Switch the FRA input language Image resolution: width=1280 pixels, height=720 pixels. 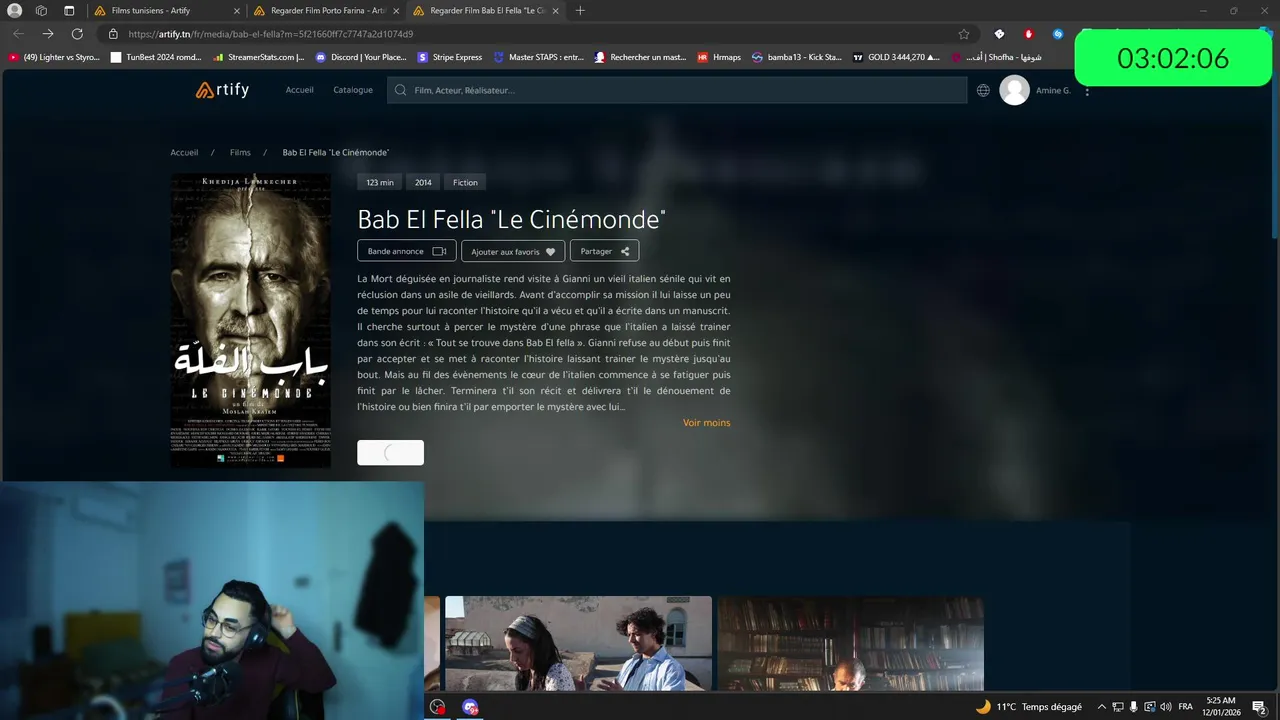click(x=1186, y=706)
